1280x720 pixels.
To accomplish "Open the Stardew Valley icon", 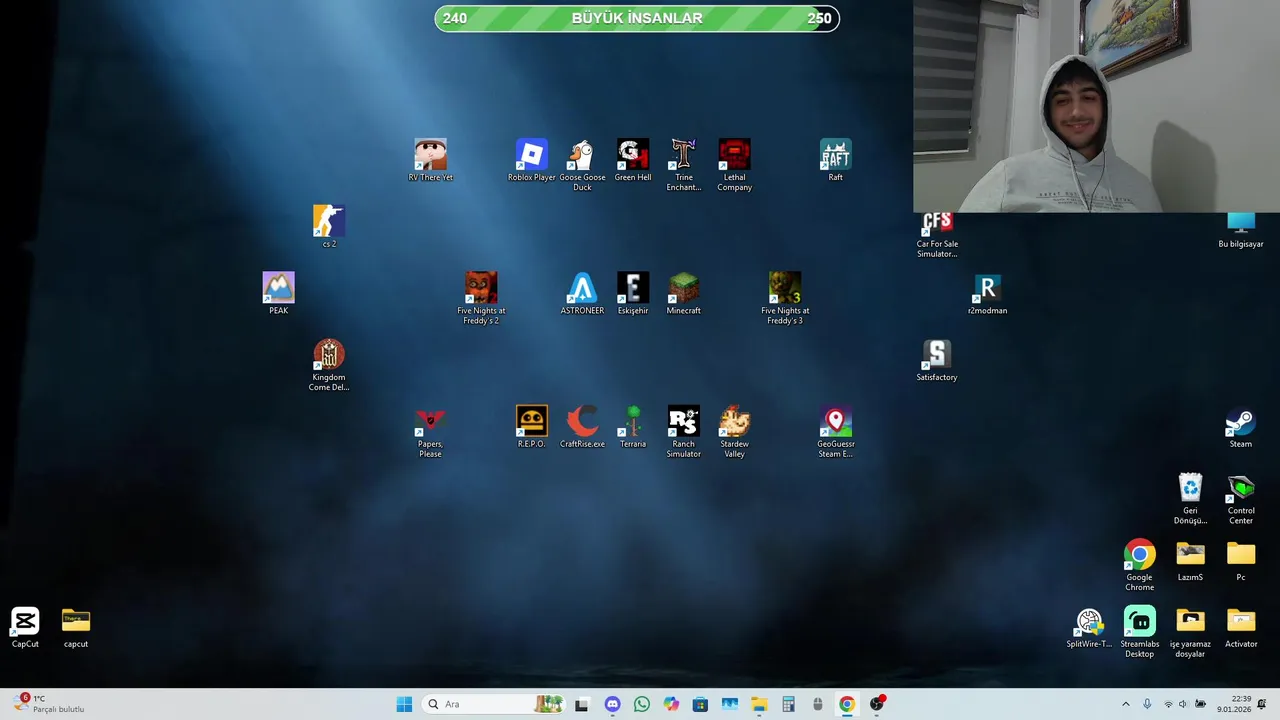I will point(734,432).
